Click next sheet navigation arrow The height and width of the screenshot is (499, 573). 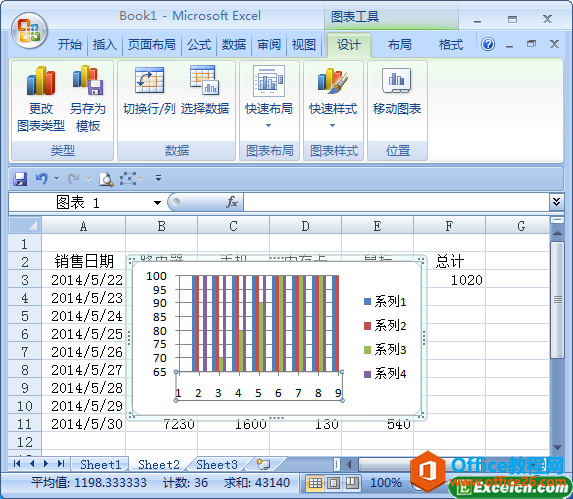46,464
